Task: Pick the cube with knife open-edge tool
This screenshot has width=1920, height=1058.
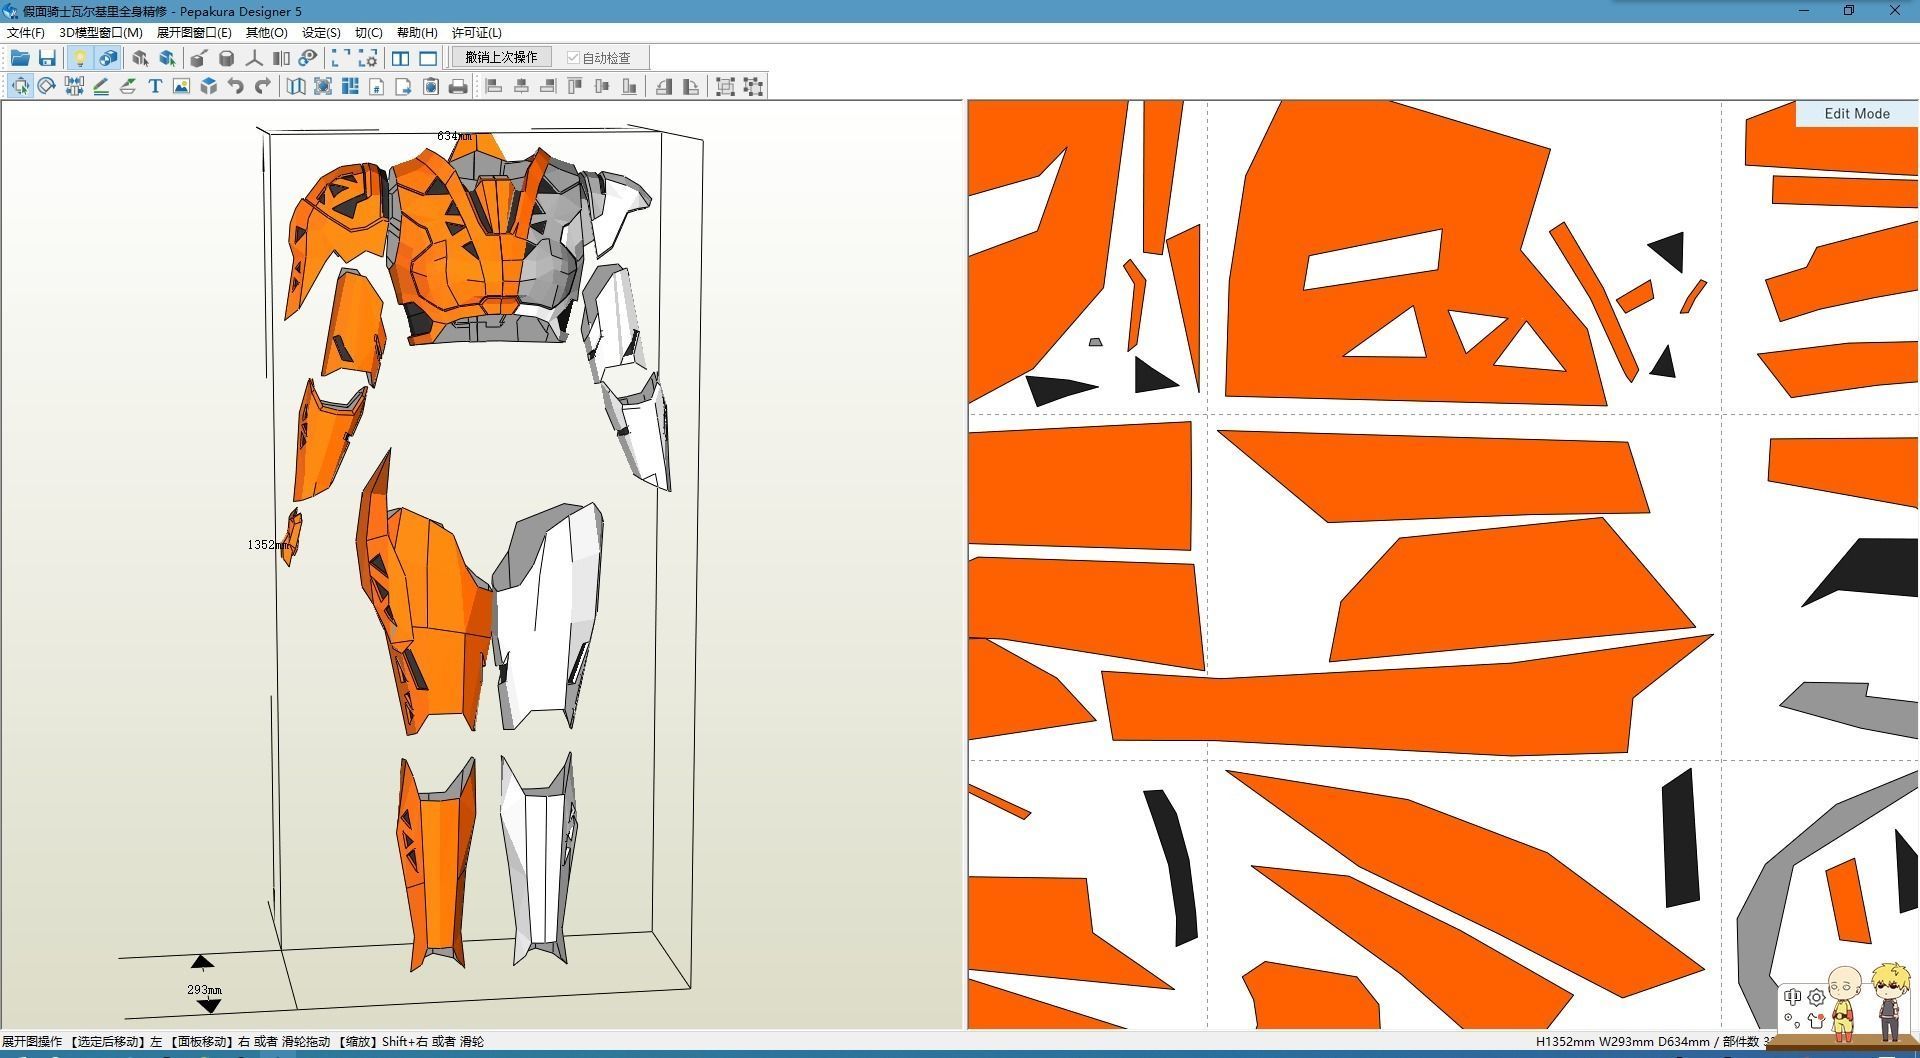Action: click(199, 58)
